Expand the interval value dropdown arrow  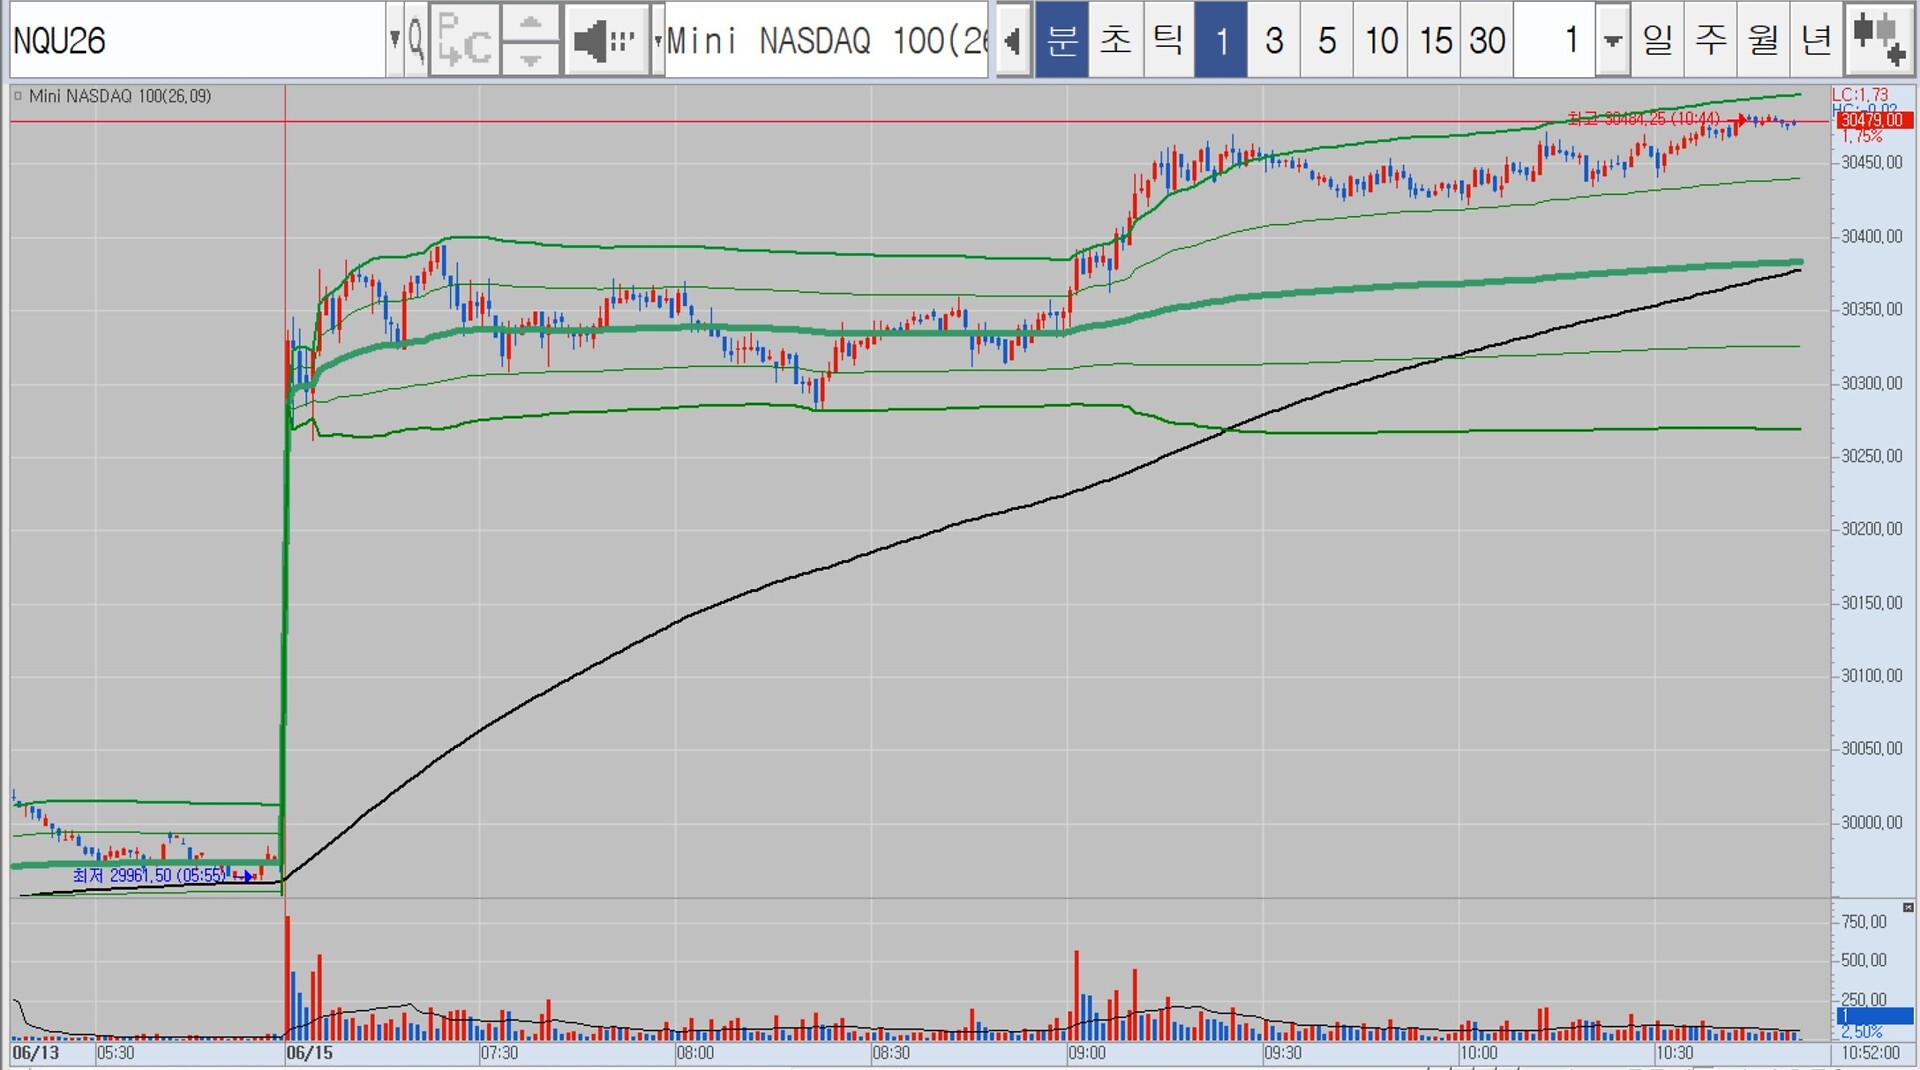pos(1612,40)
